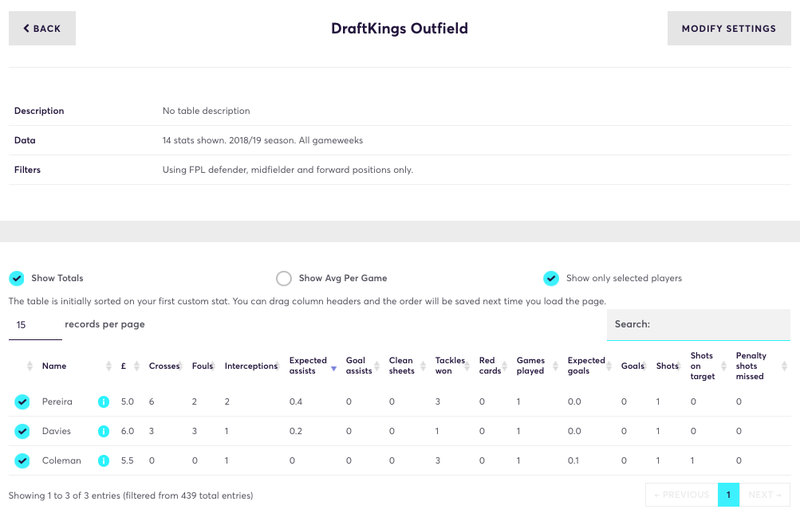Deselect Coleman row checkbox
The image size is (800, 517).
[x=22, y=461]
